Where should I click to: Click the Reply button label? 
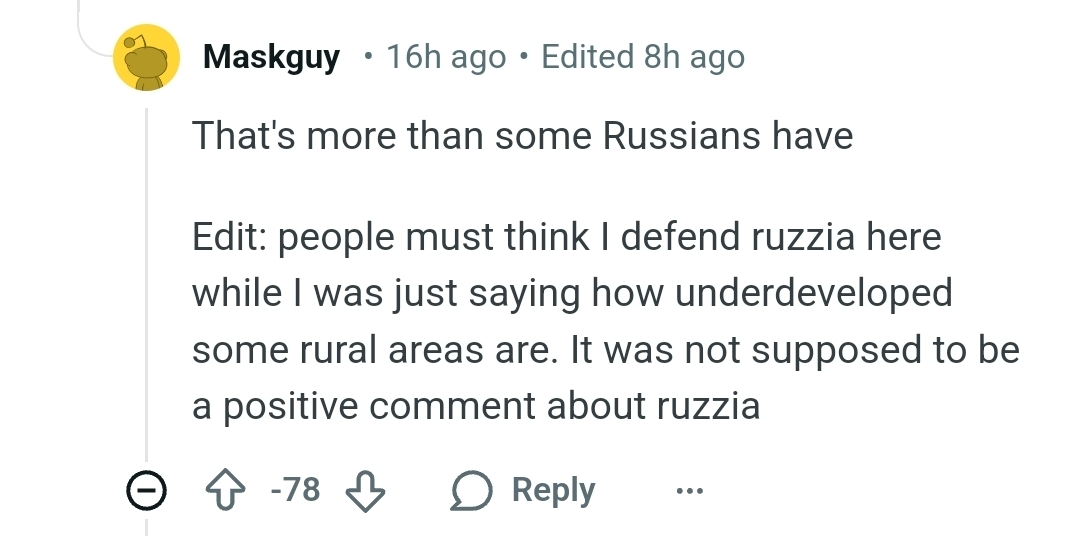(553, 490)
